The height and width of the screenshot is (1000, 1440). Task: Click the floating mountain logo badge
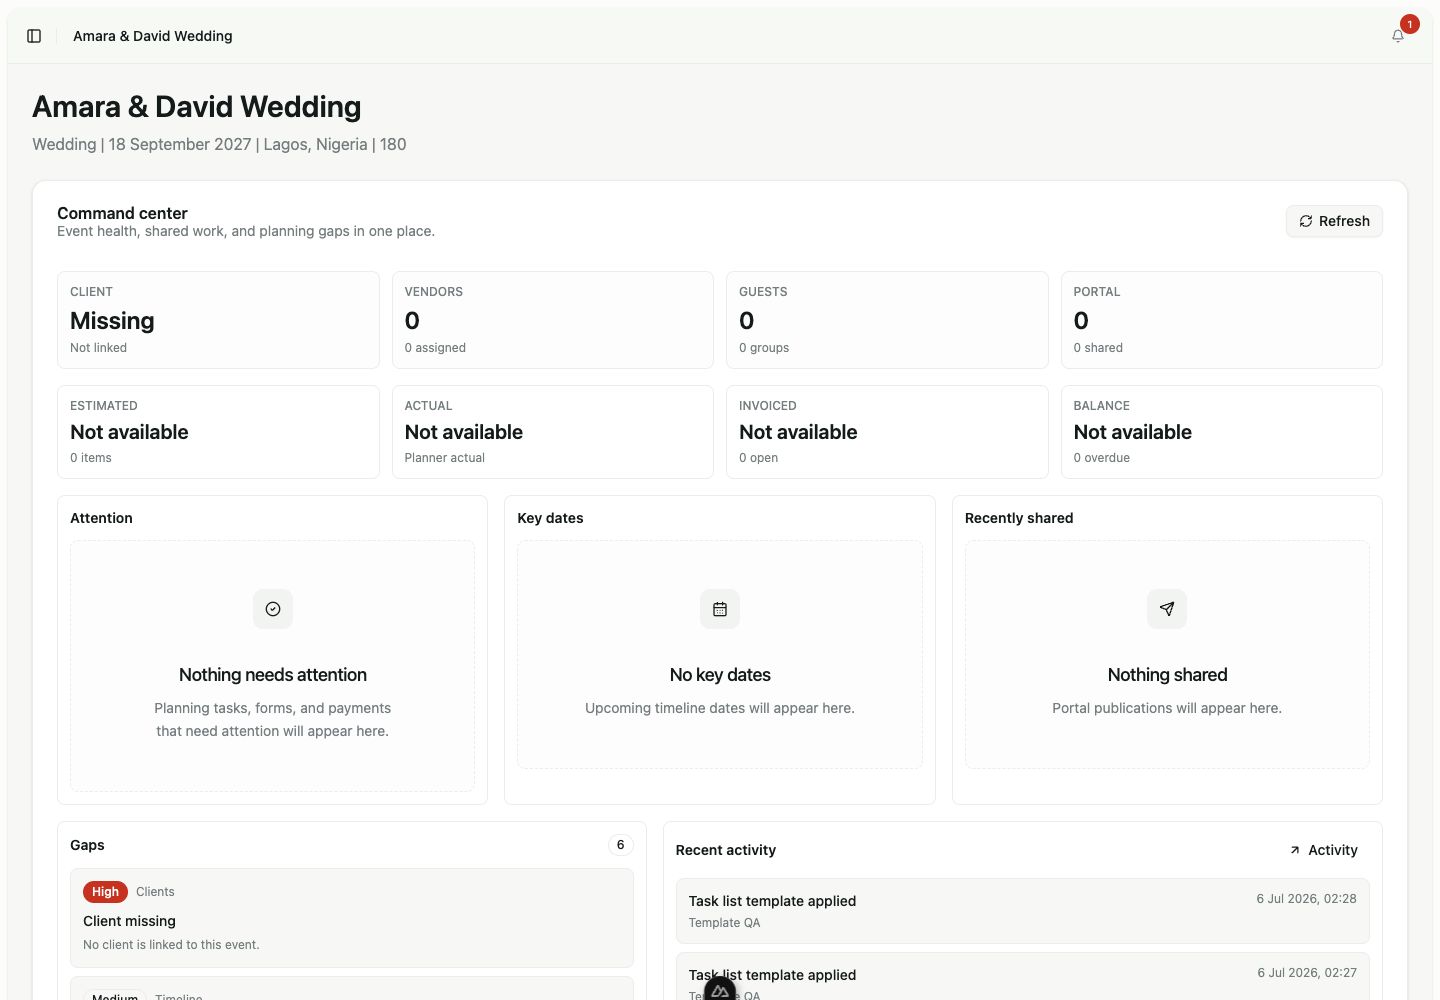click(x=720, y=990)
